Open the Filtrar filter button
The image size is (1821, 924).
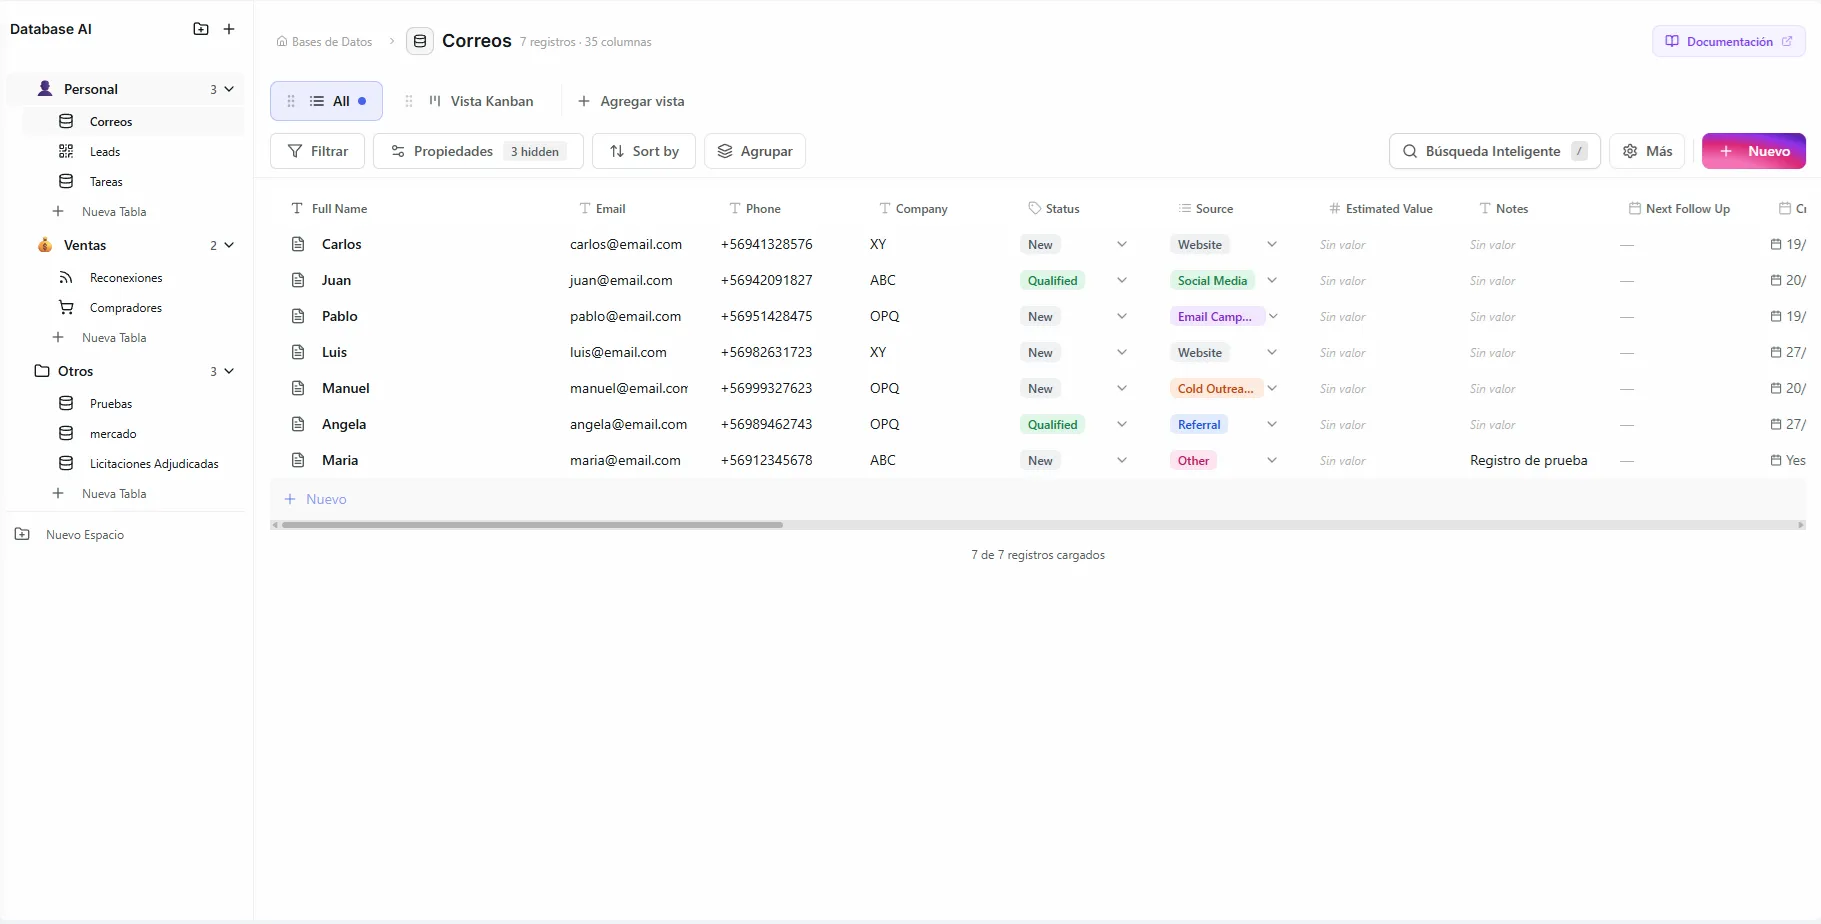[318, 151]
